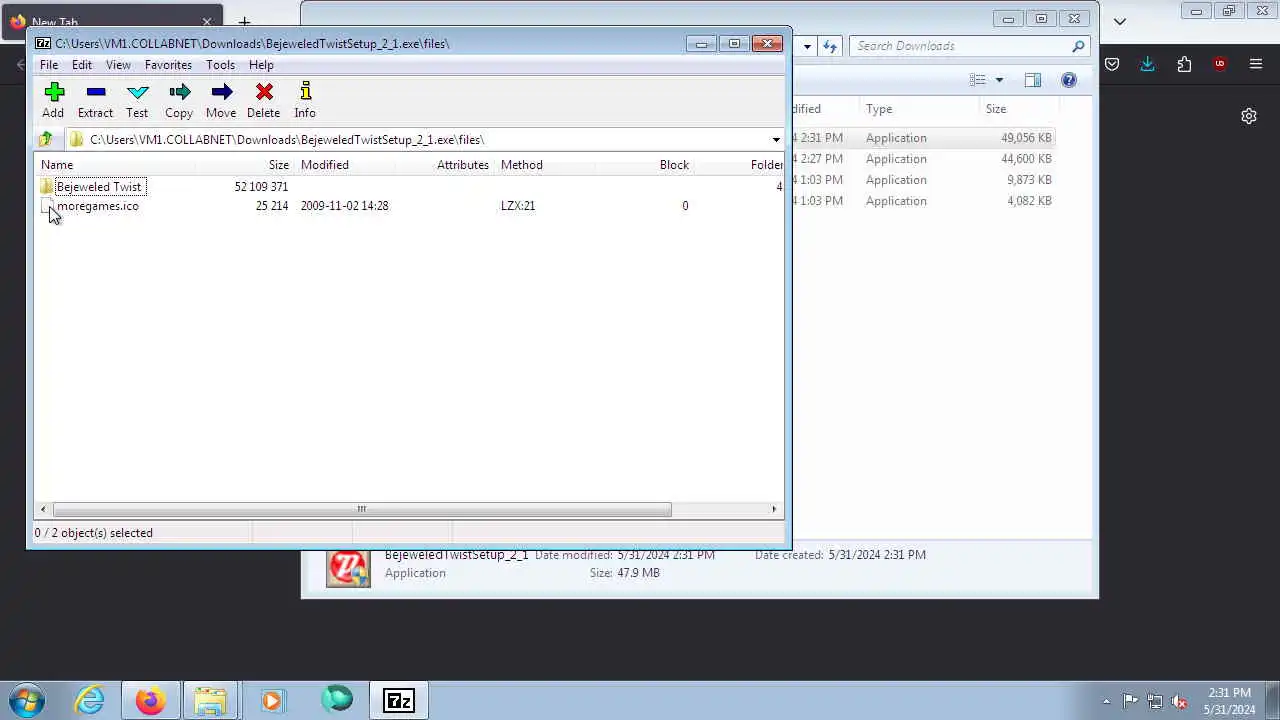Open the Windows Start menu
This screenshot has height=720, width=1280.
pyautogui.click(x=27, y=700)
